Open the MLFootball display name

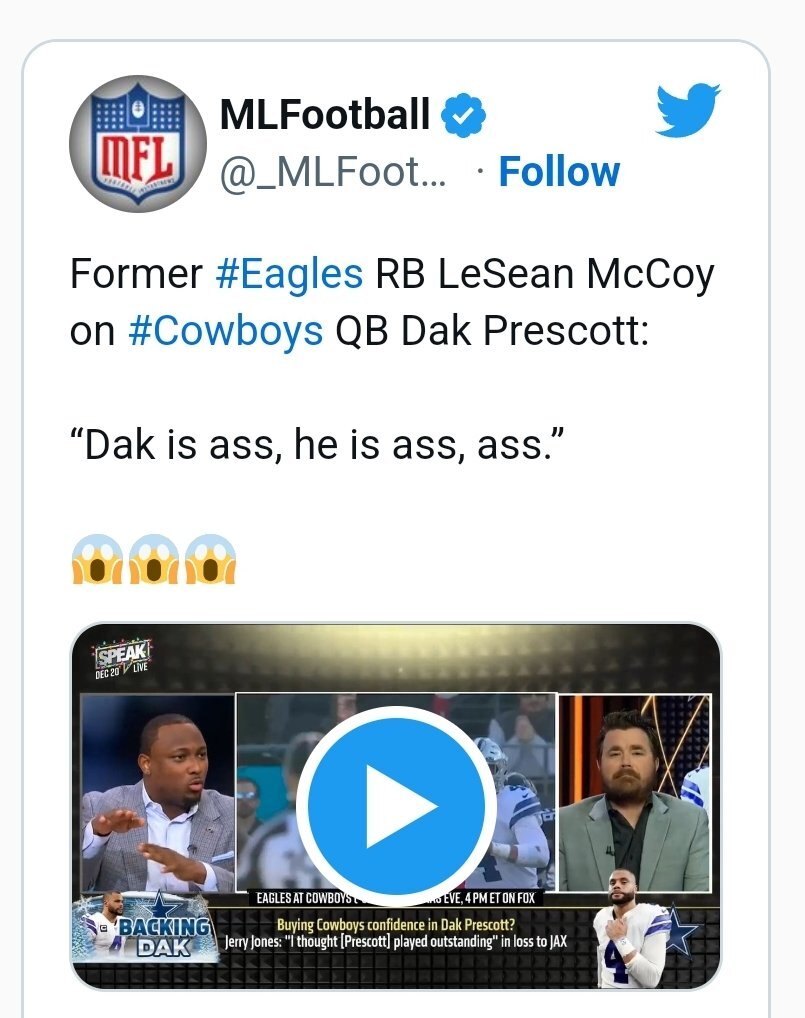click(x=325, y=116)
